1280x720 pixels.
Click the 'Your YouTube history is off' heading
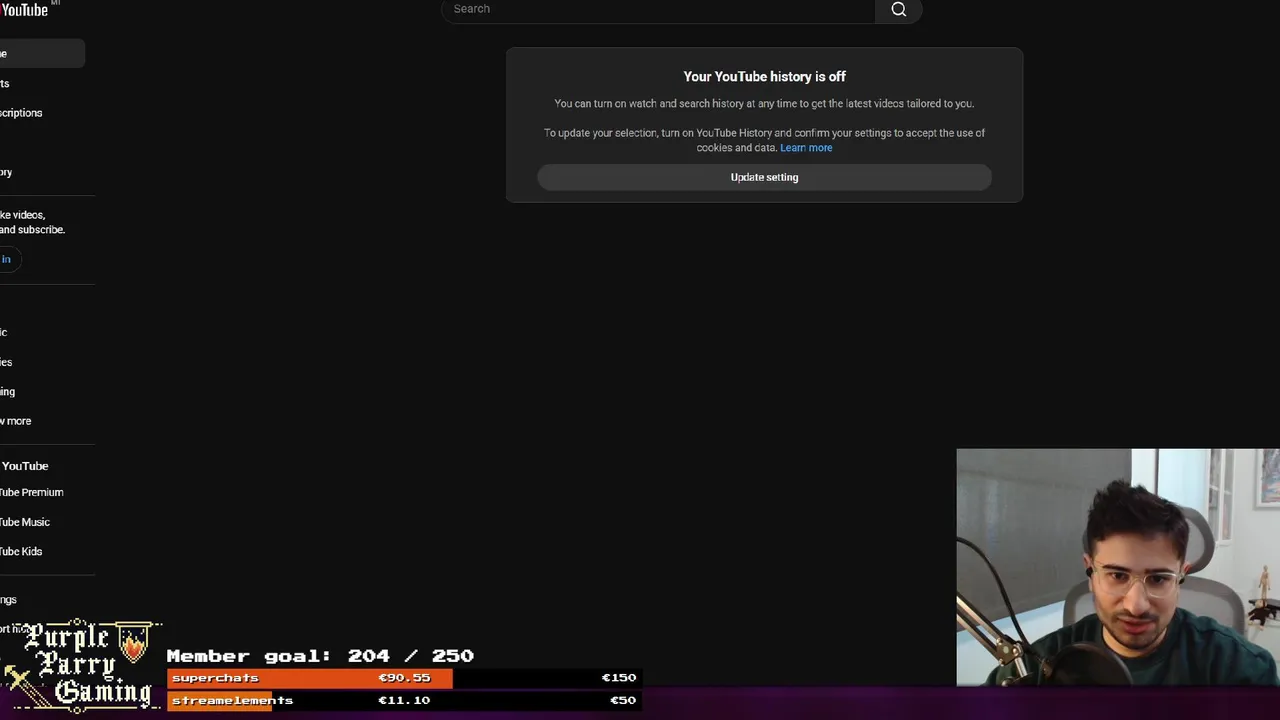764,77
